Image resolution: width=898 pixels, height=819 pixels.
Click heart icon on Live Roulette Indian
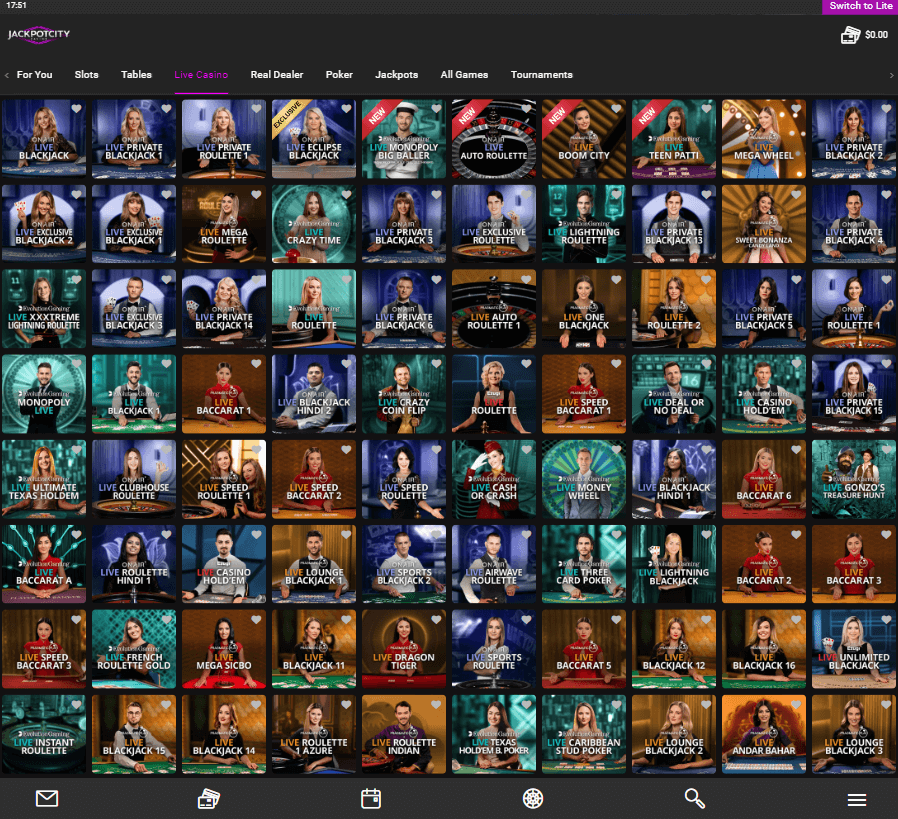point(436,705)
